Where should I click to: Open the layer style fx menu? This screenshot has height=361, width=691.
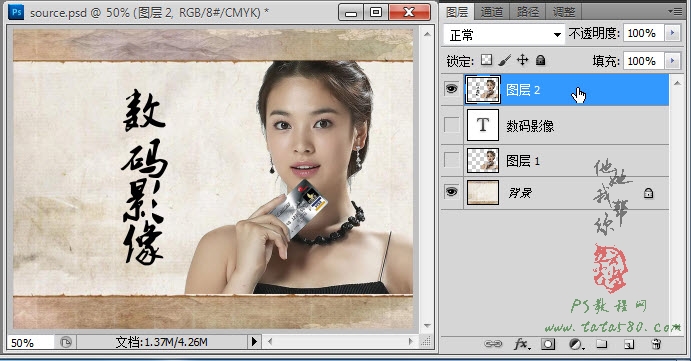pos(521,344)
